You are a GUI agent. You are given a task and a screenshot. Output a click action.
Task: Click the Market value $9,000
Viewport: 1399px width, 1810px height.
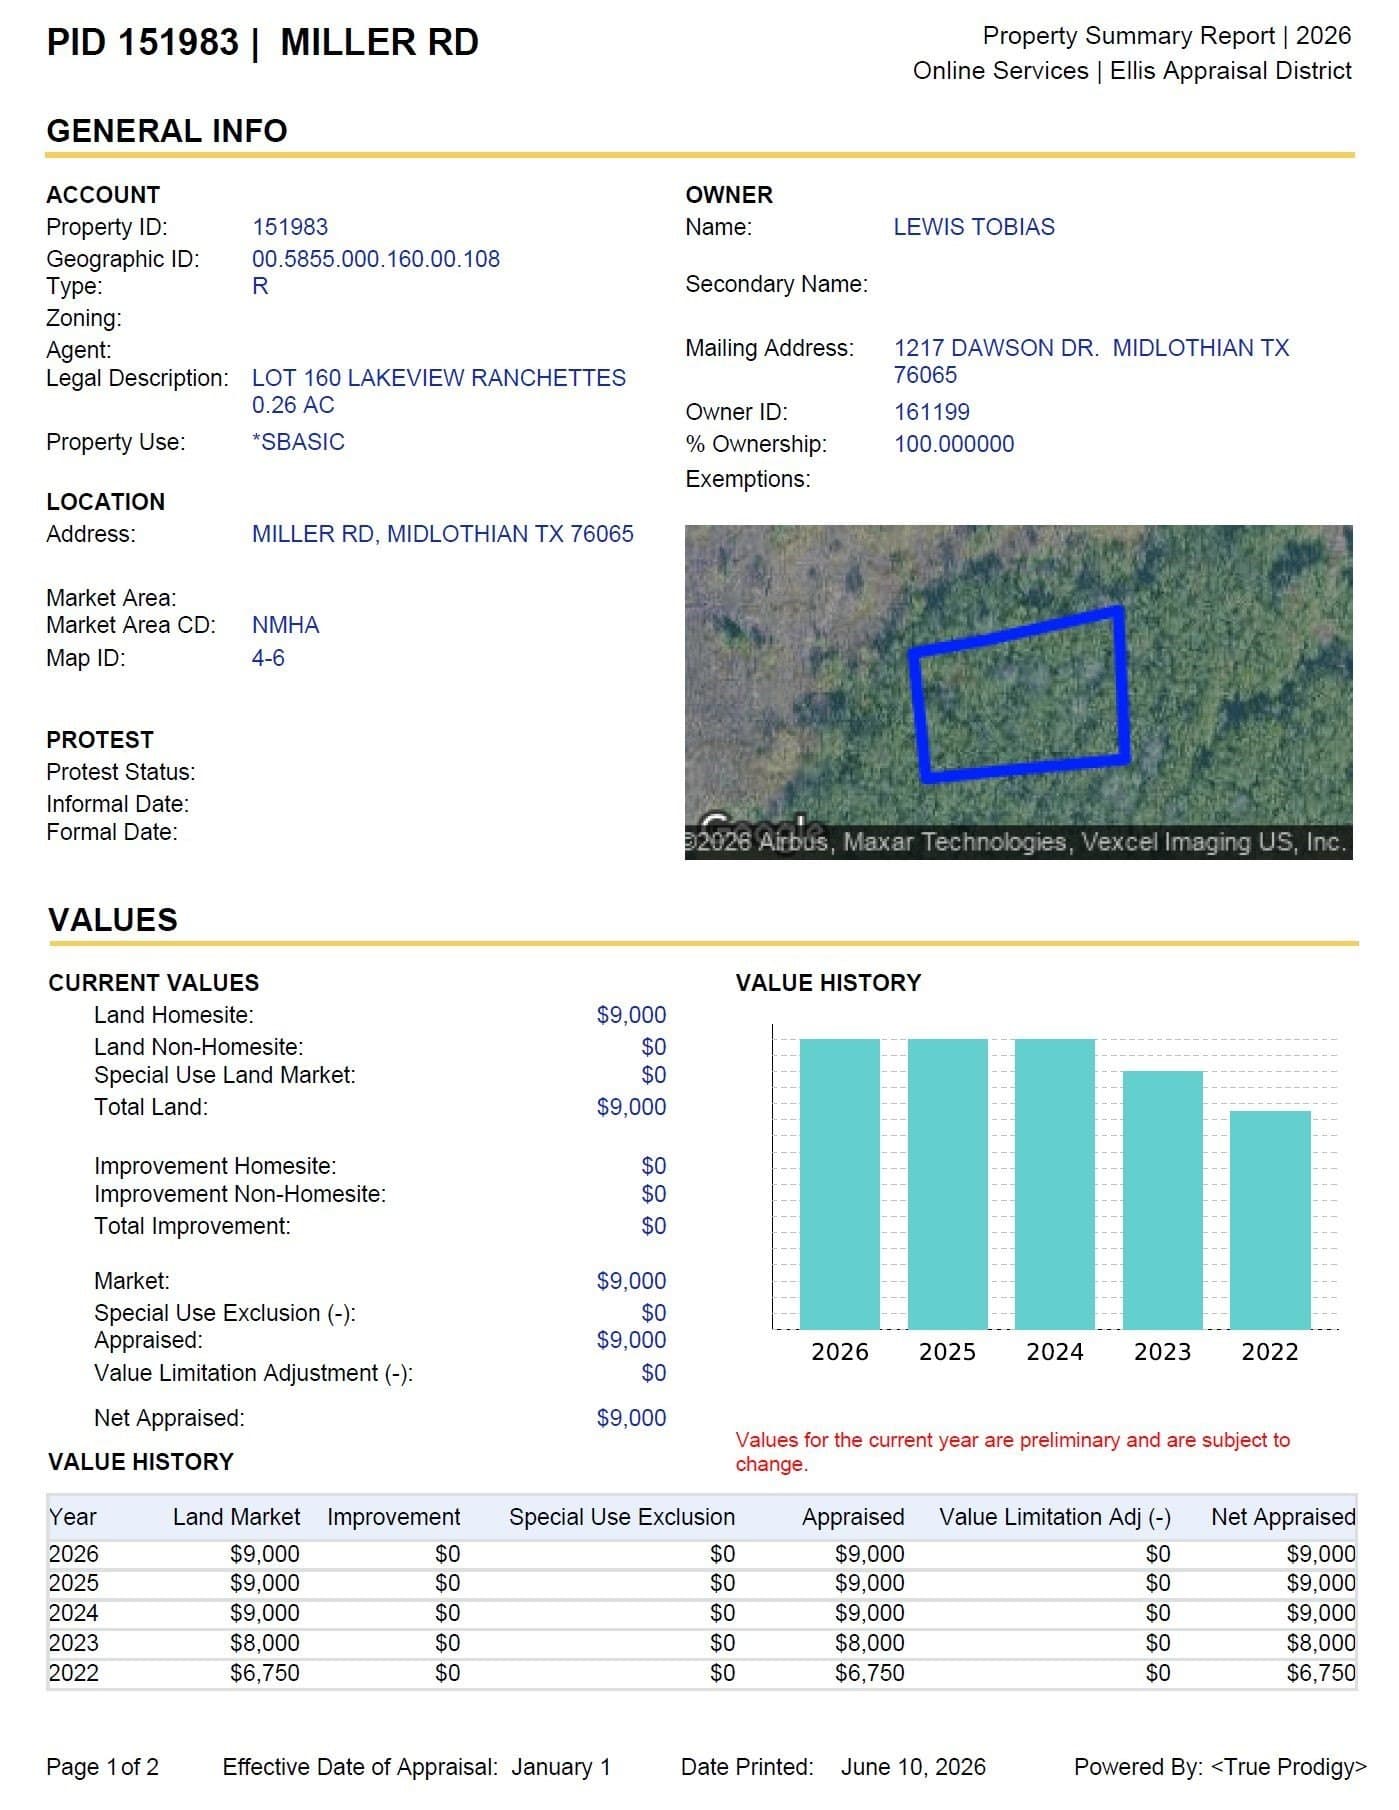coord(631,1281)
